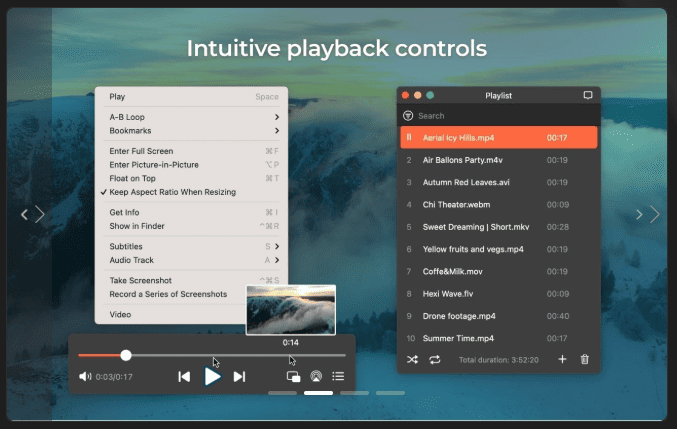
Task: Skip to the next track
Action: [x=239, y=377]
